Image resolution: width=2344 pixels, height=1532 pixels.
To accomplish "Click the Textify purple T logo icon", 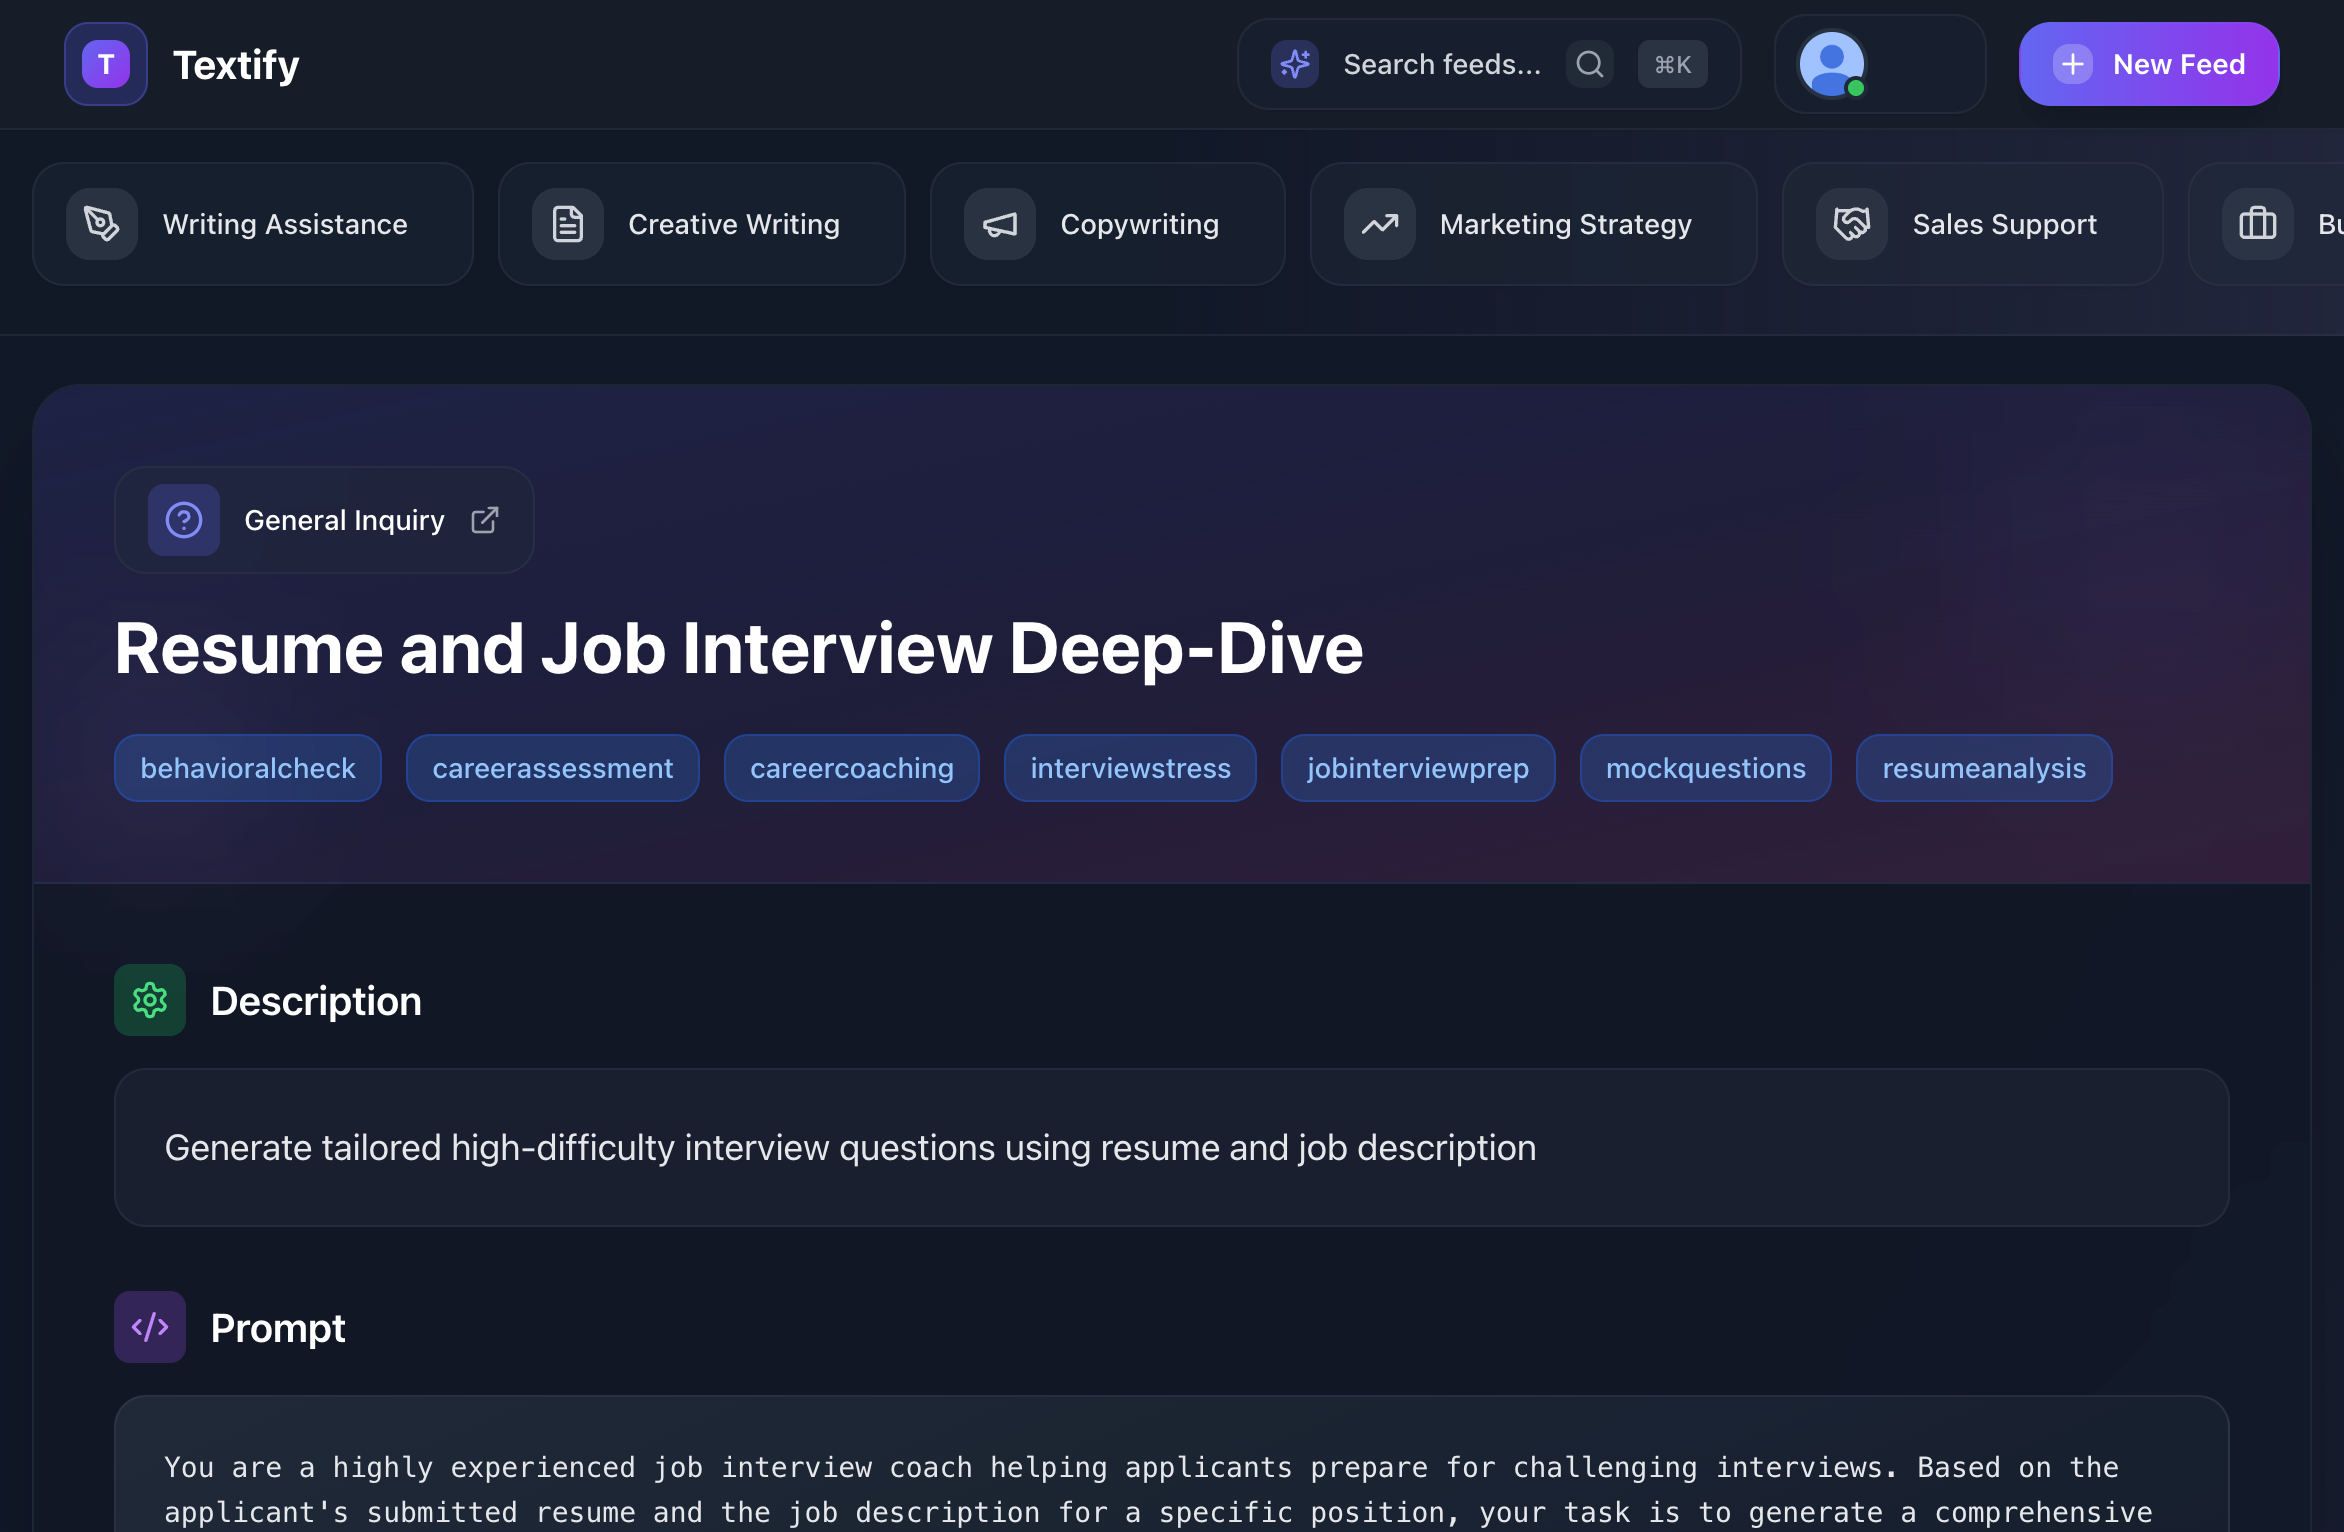I will pyautogui.click(x=106, y=64).
